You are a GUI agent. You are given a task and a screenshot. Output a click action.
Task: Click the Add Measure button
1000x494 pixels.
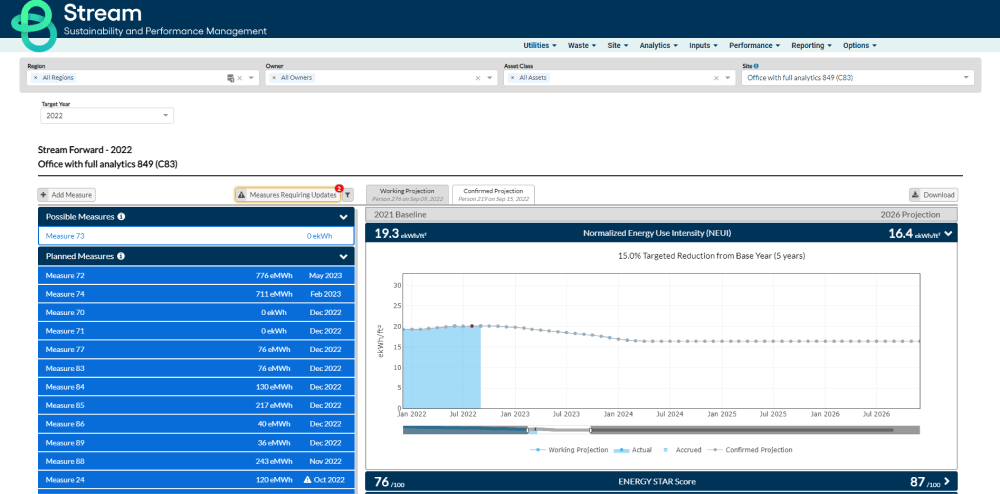[x=67, y=195]
